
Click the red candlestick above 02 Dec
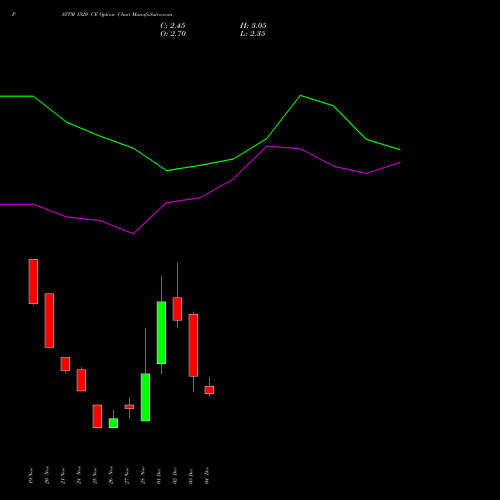(177, 309)
